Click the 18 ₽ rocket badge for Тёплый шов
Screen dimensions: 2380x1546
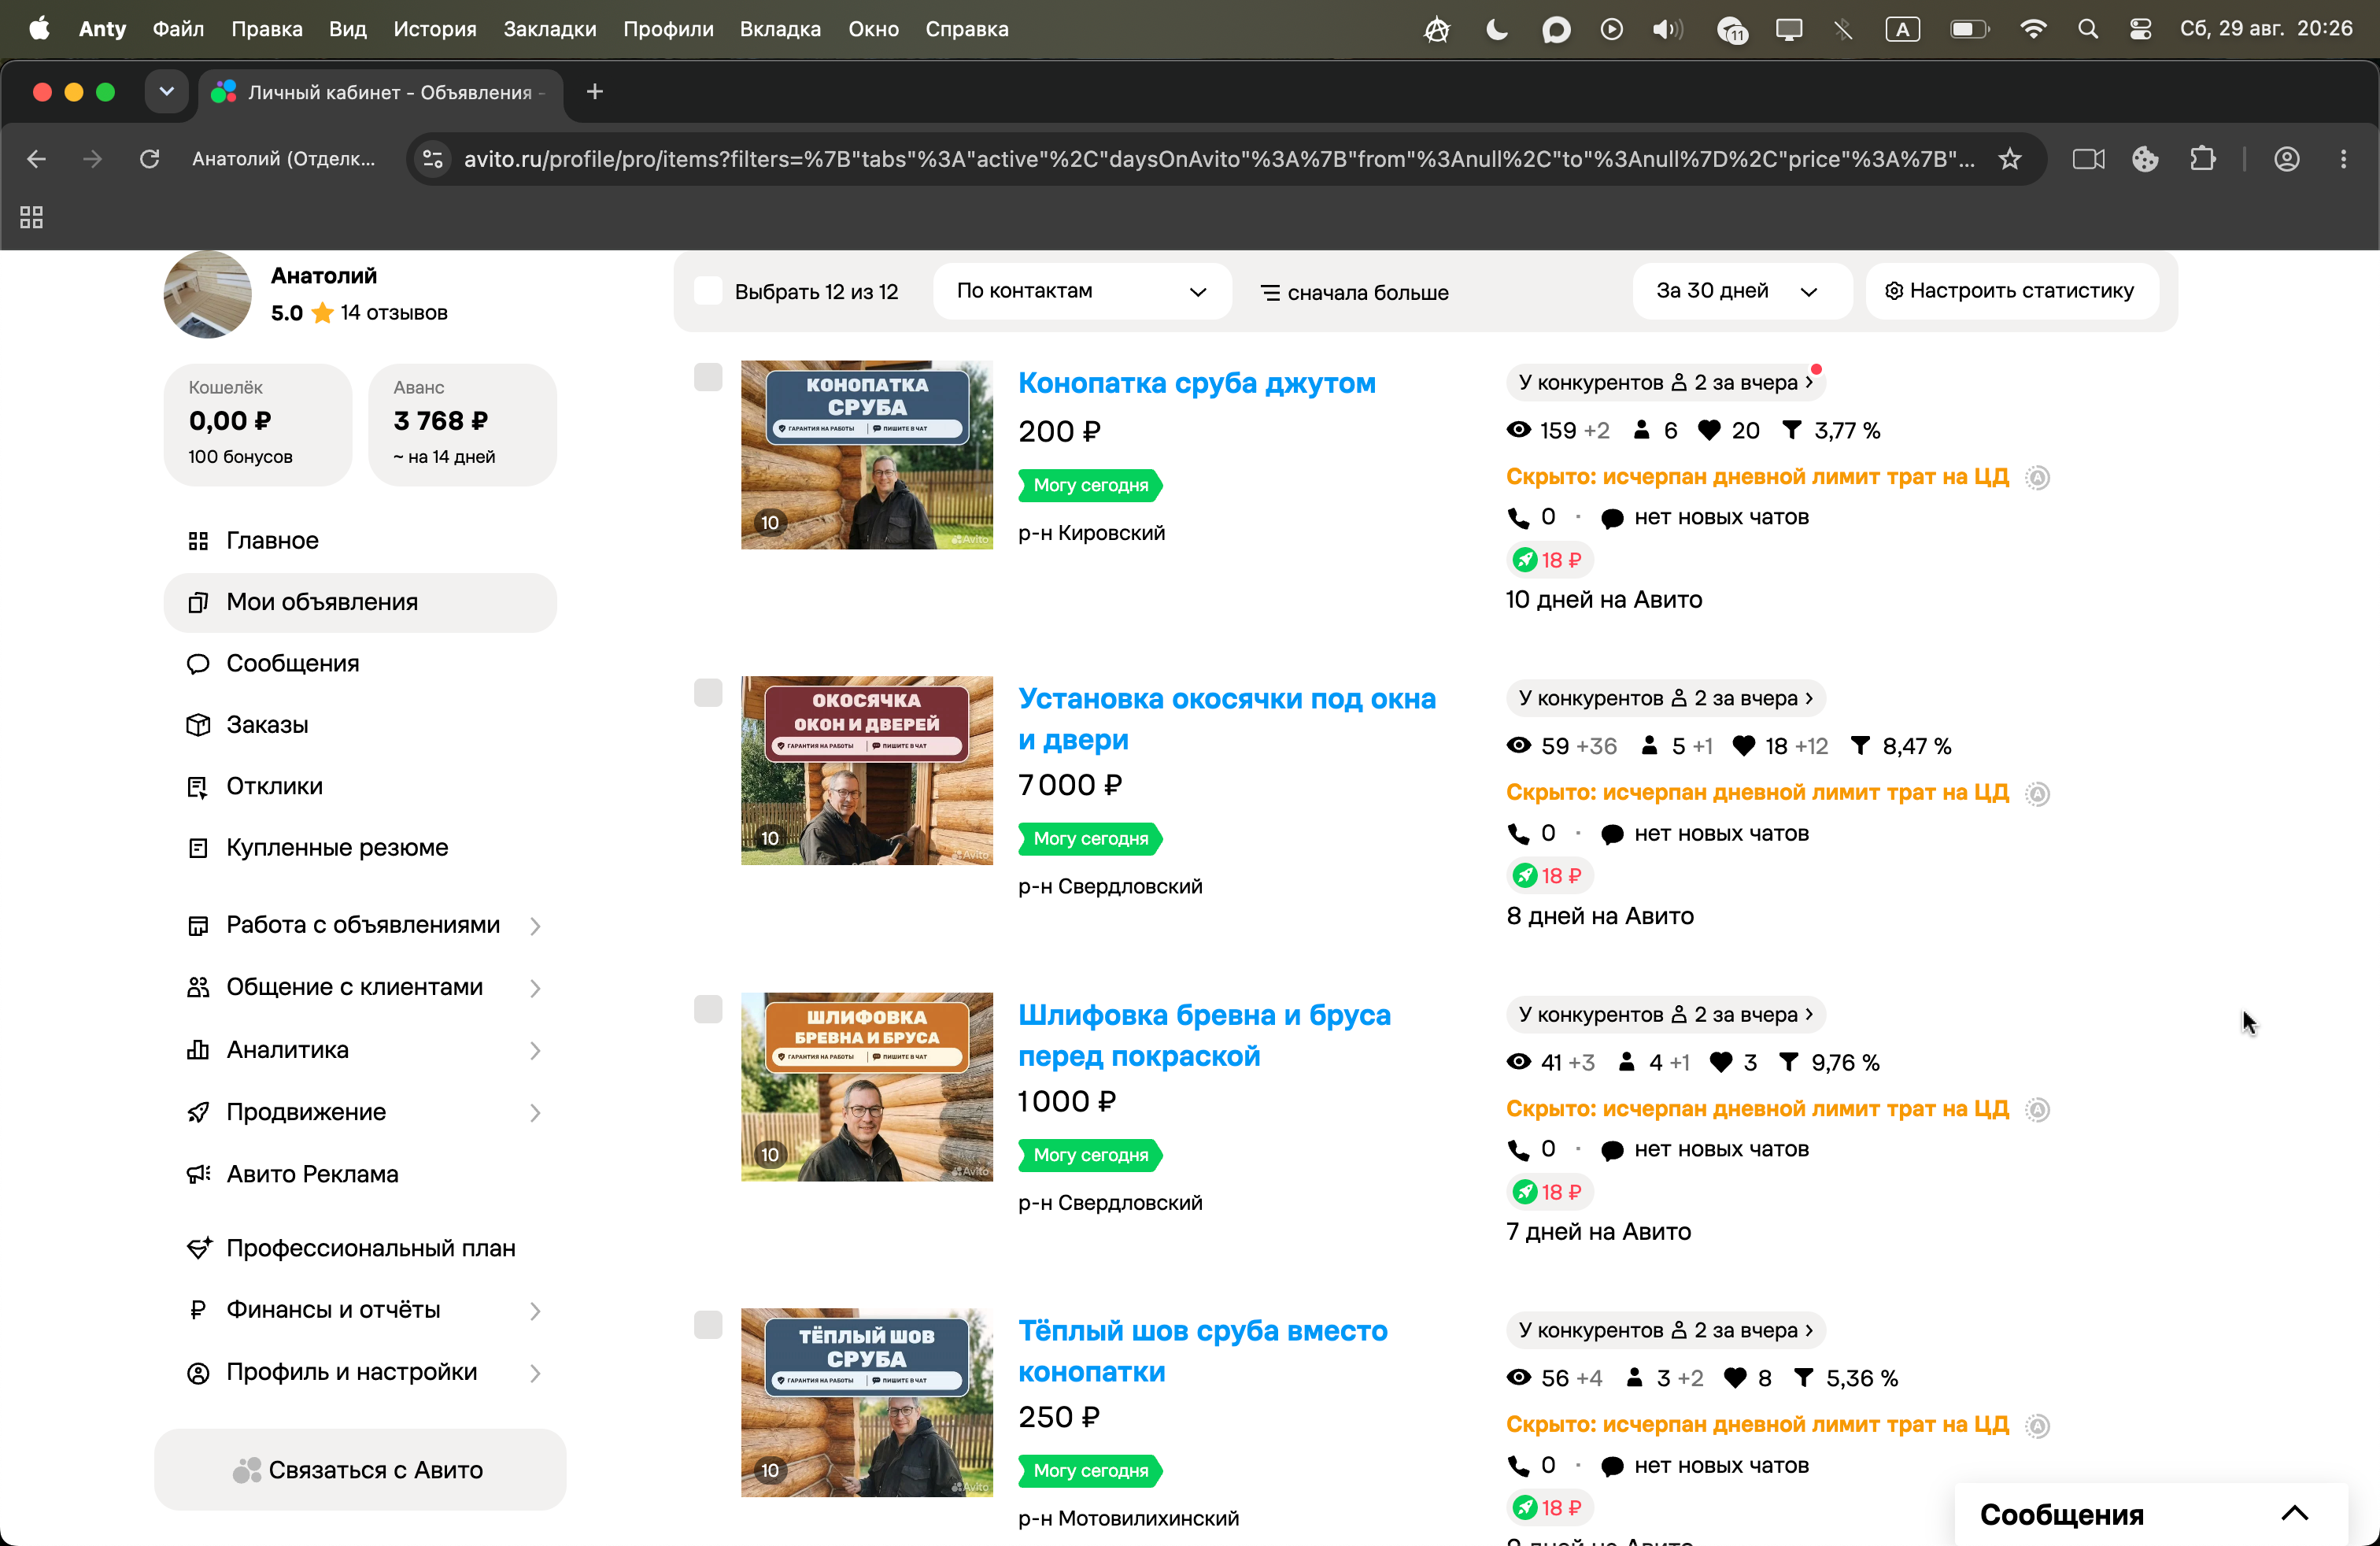point(1549,1508)
